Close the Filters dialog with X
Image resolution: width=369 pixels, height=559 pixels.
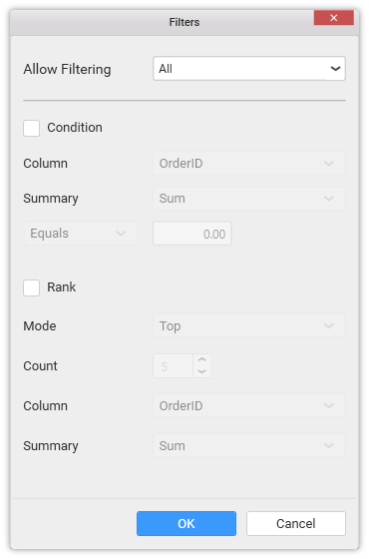[x=334, y=17]
